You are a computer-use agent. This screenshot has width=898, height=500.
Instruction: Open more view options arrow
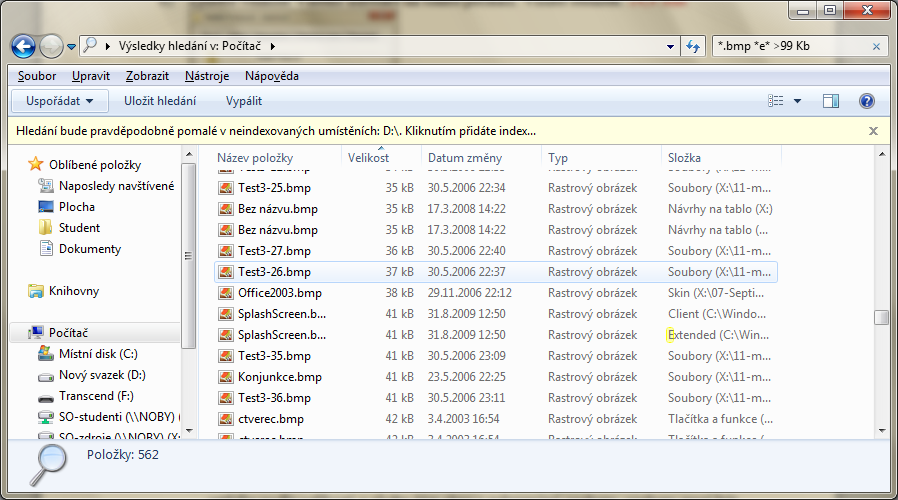797,101
